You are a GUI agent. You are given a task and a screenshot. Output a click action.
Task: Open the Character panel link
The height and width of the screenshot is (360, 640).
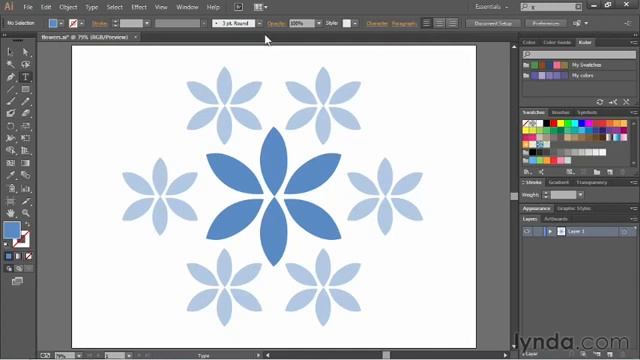[x=377, y=23]
